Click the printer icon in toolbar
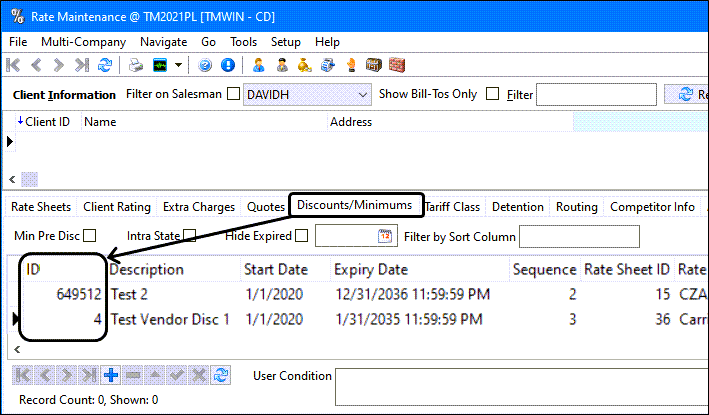 136,65
